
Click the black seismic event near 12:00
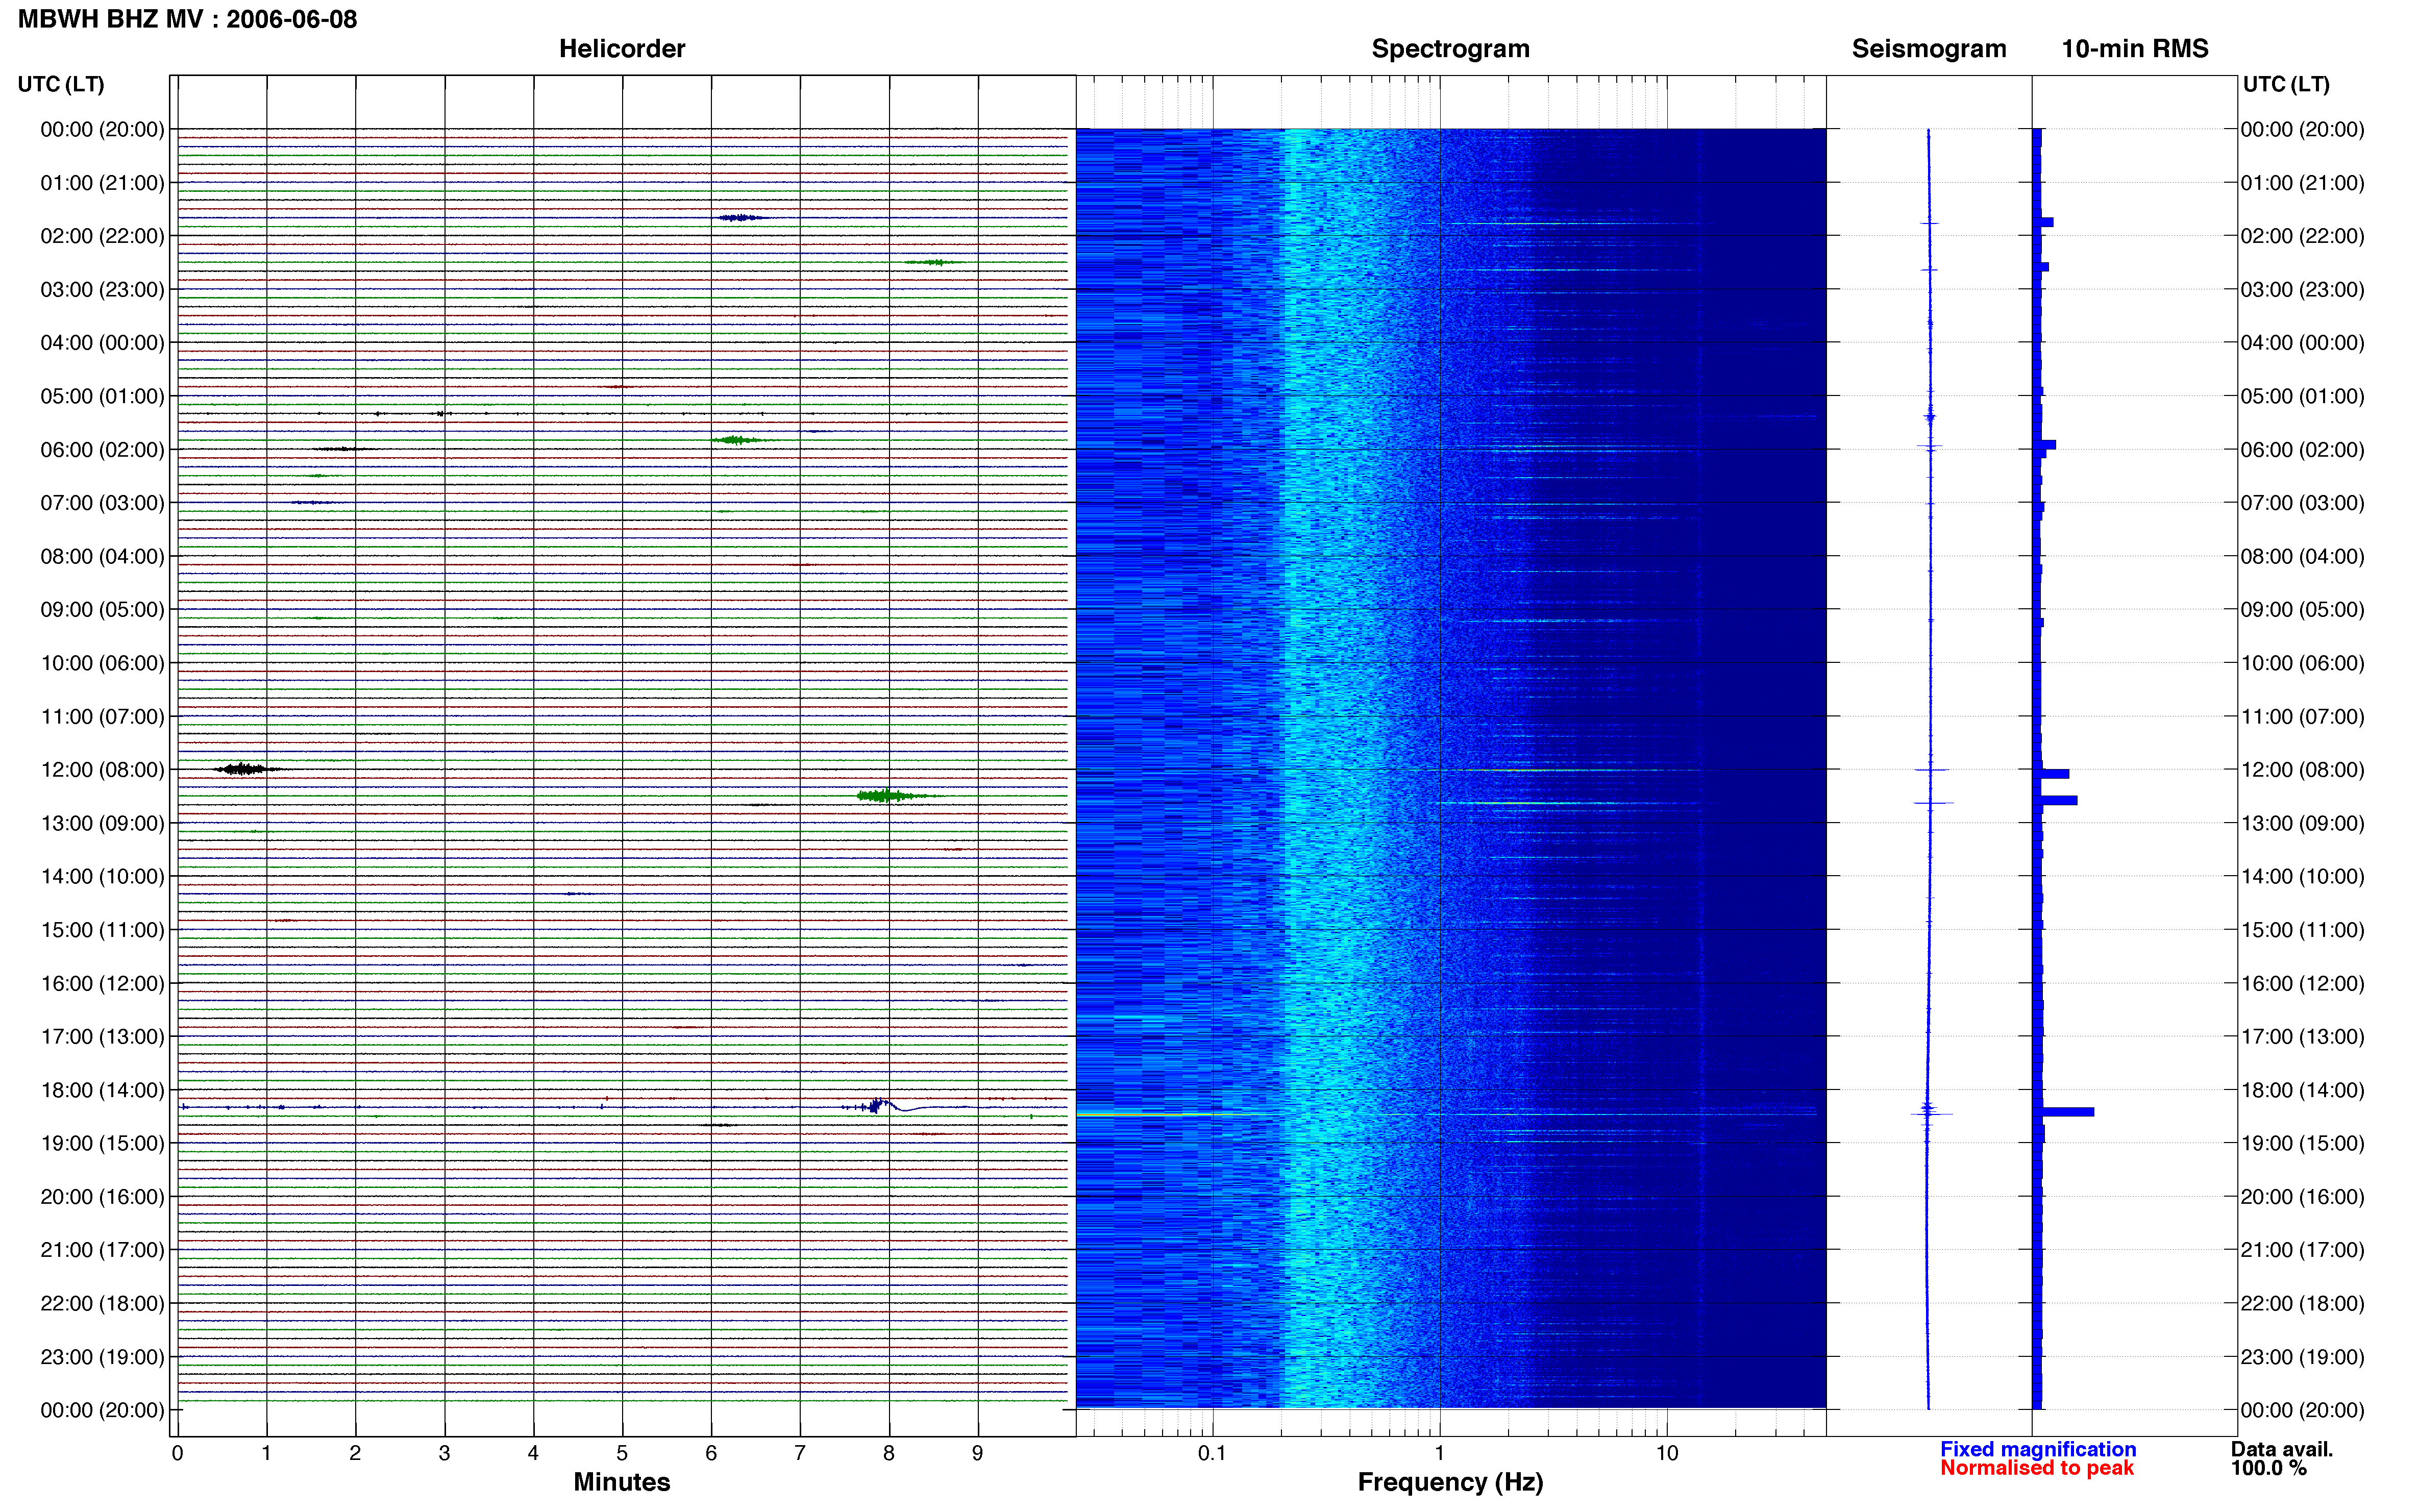point(245,769)
